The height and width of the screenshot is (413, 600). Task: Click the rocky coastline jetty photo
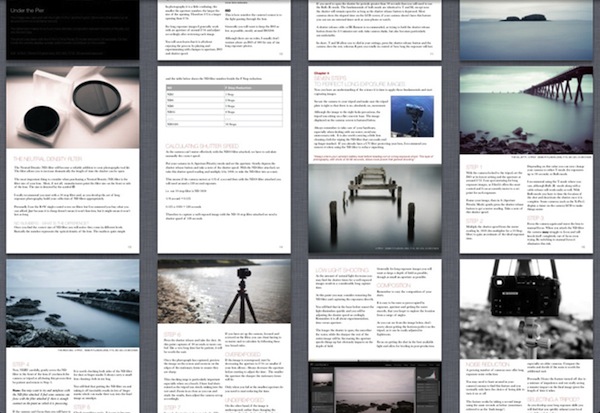73,303
